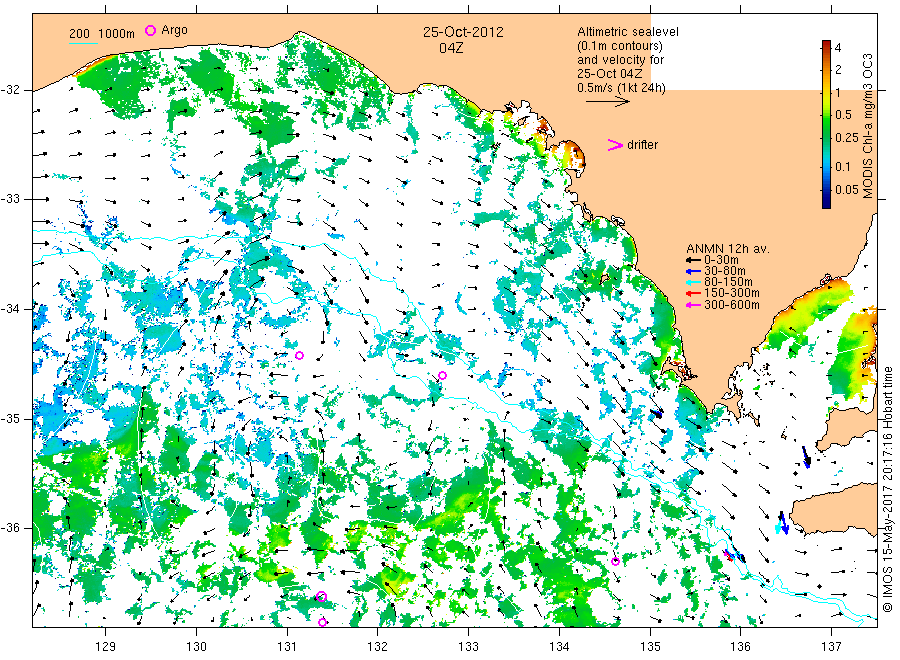Select the black 0-30m arrow in the ANMN legend

pos(693,260)
